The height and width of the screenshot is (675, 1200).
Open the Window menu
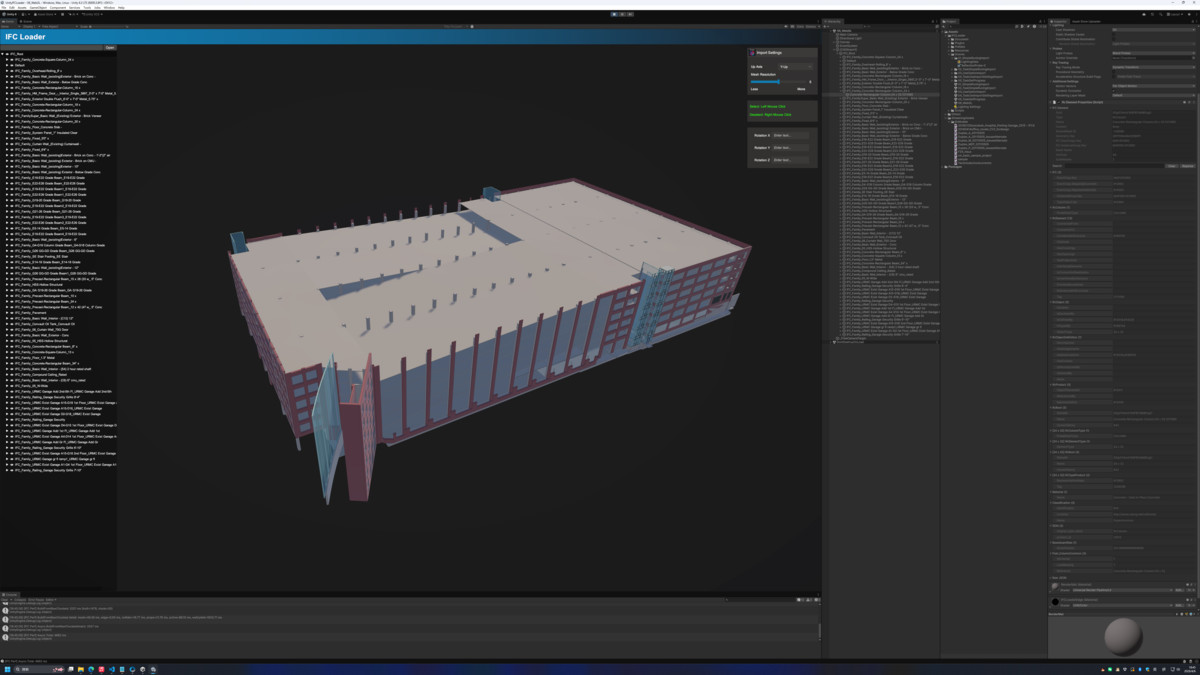coord(109,7)
